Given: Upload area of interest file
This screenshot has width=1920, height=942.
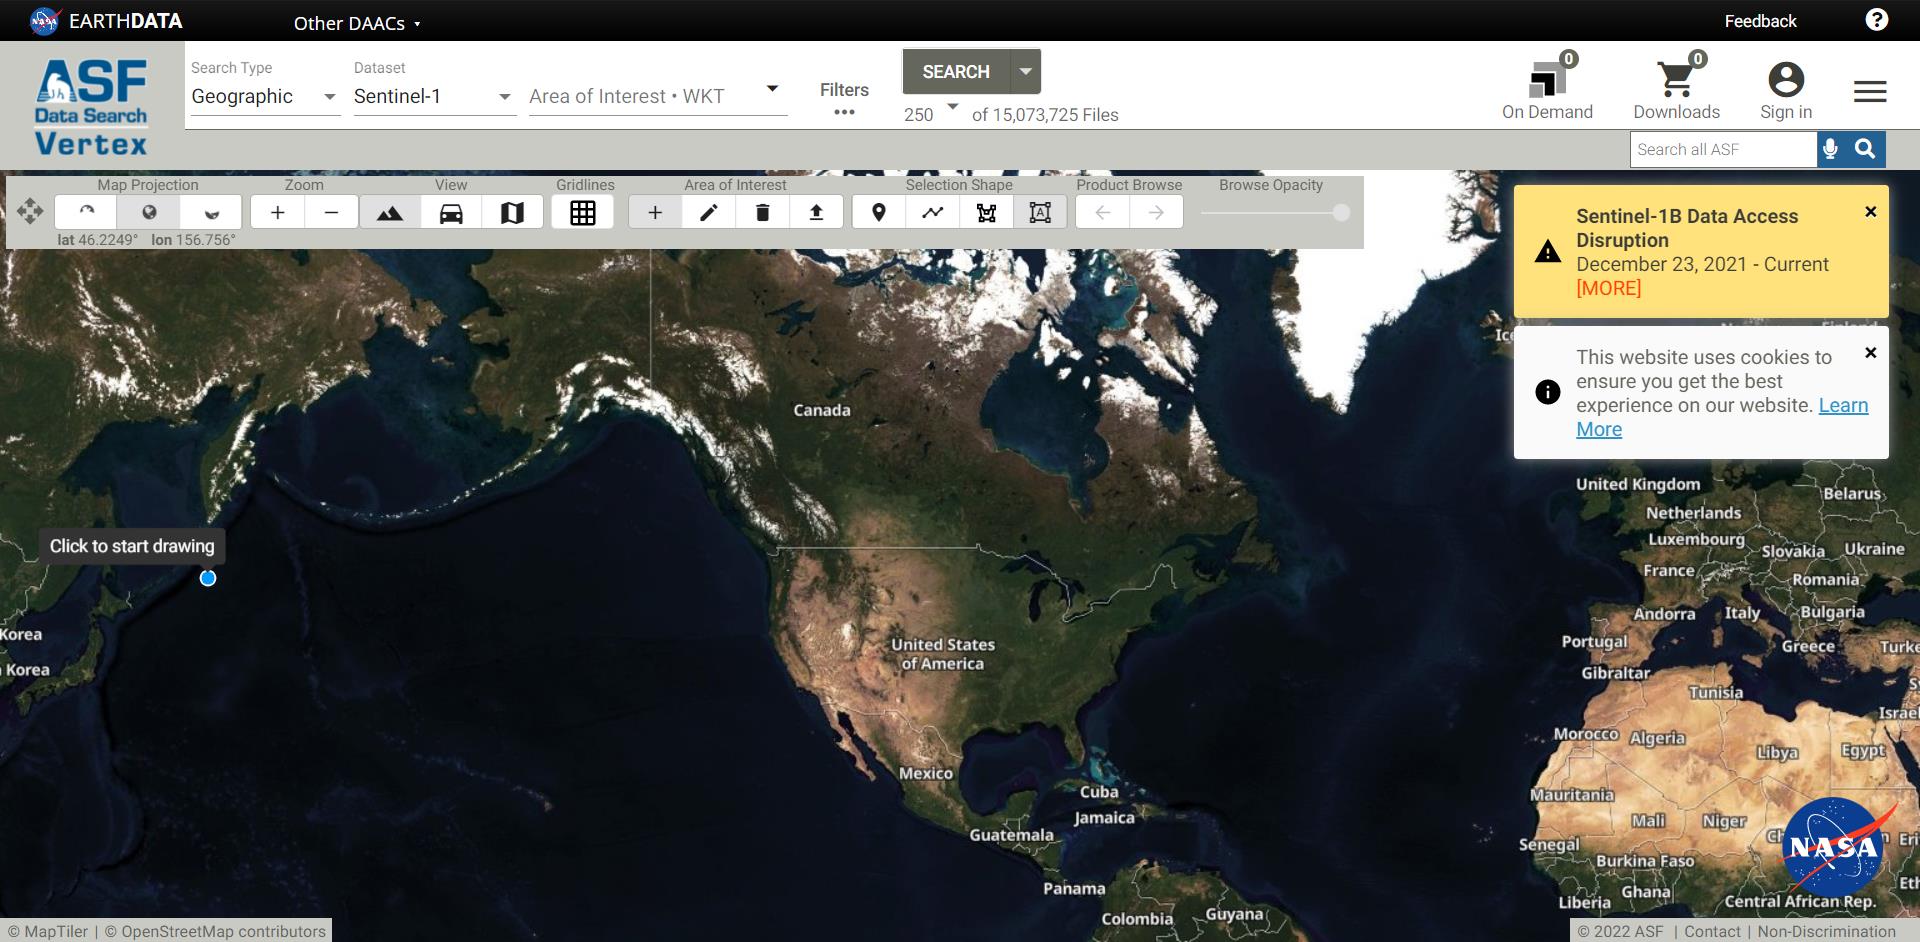Looking at the screenshot, I should tap(817, 212).
